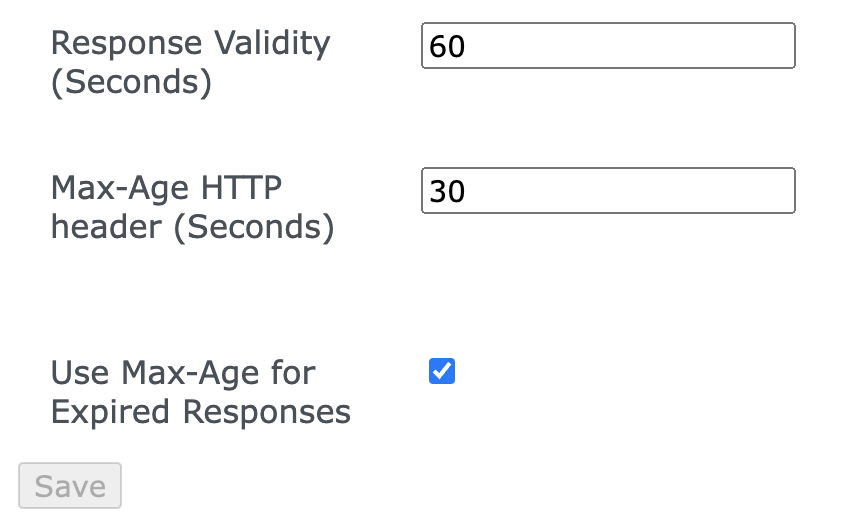This screenshot has width=846, height=526.
Task: Focus the field containing the value 30
Action: (608, 191)
